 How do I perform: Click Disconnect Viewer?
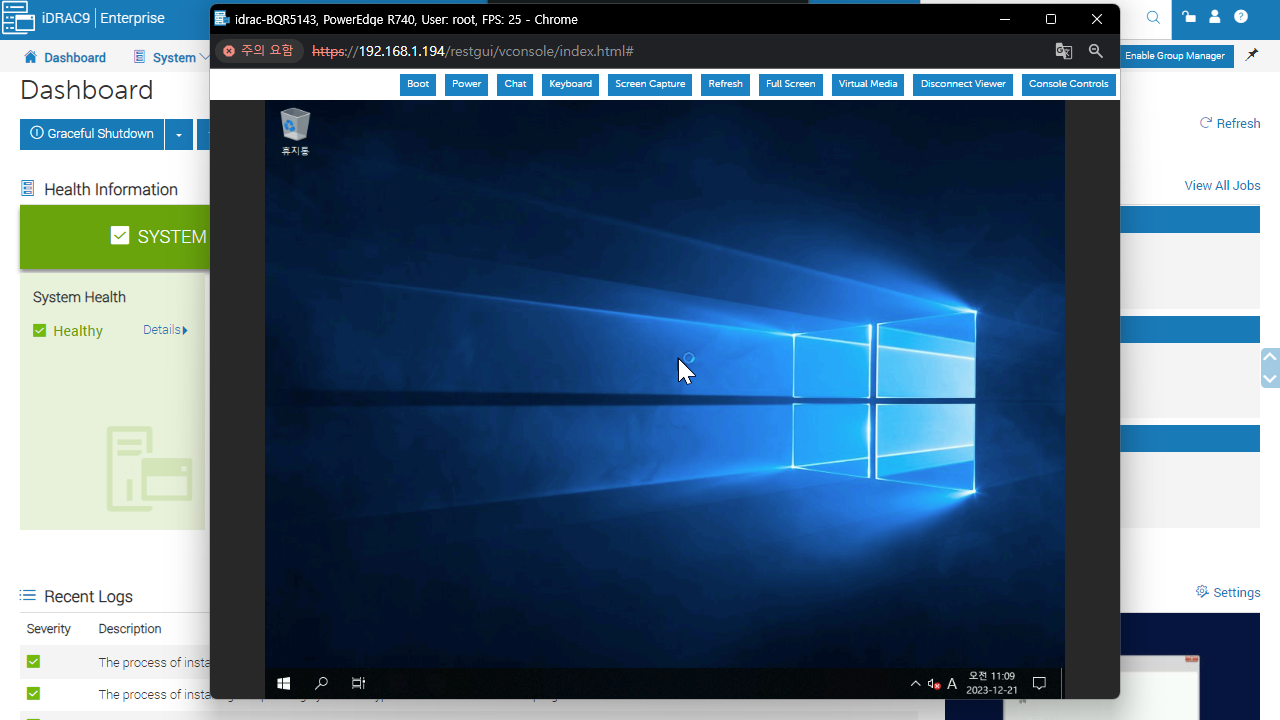tap(963, 84)
